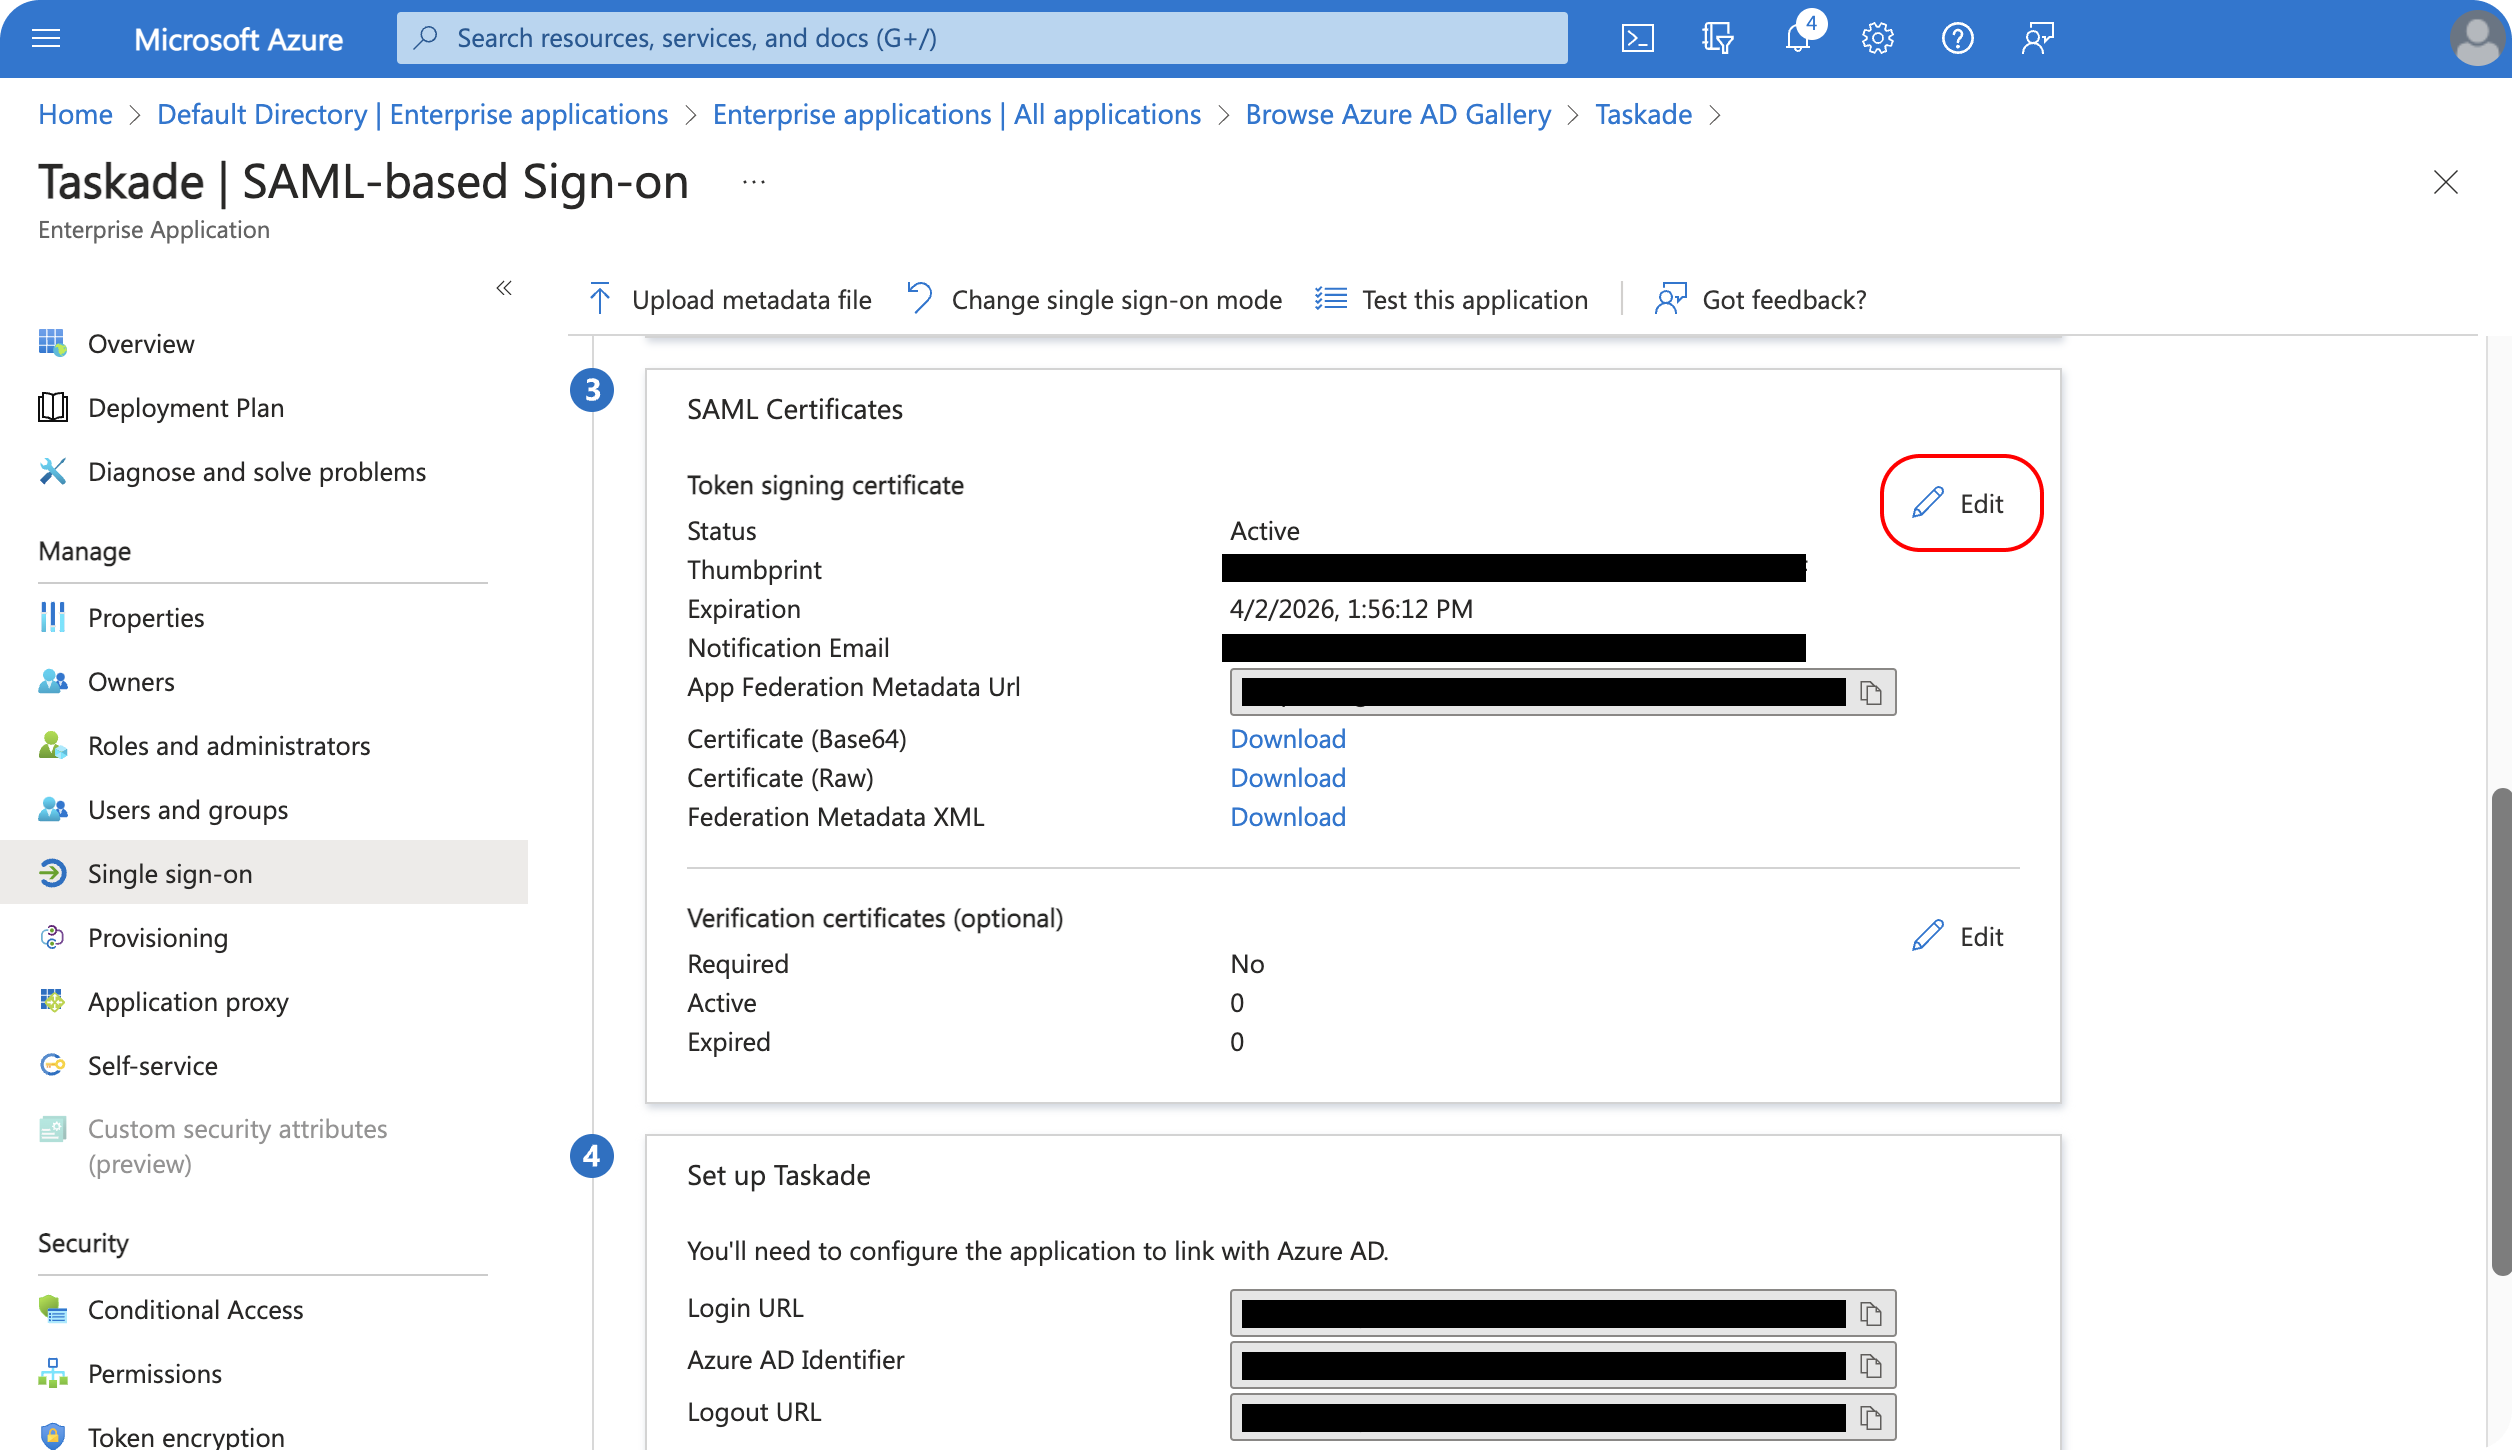Open the ellipsis menu beside title

tap(754, 182)
